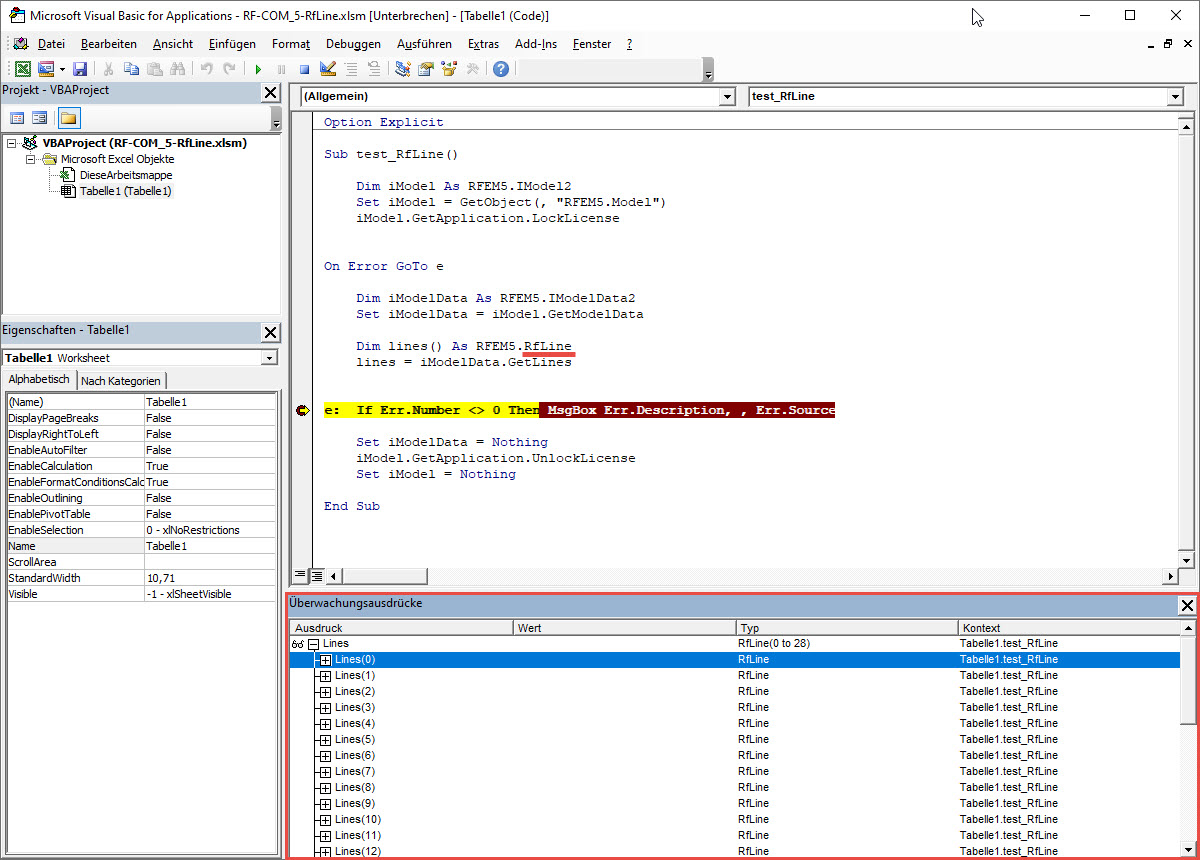Close the Überwachungsausdrücke panel
1200x860 pixels.
pos(1187,605)
